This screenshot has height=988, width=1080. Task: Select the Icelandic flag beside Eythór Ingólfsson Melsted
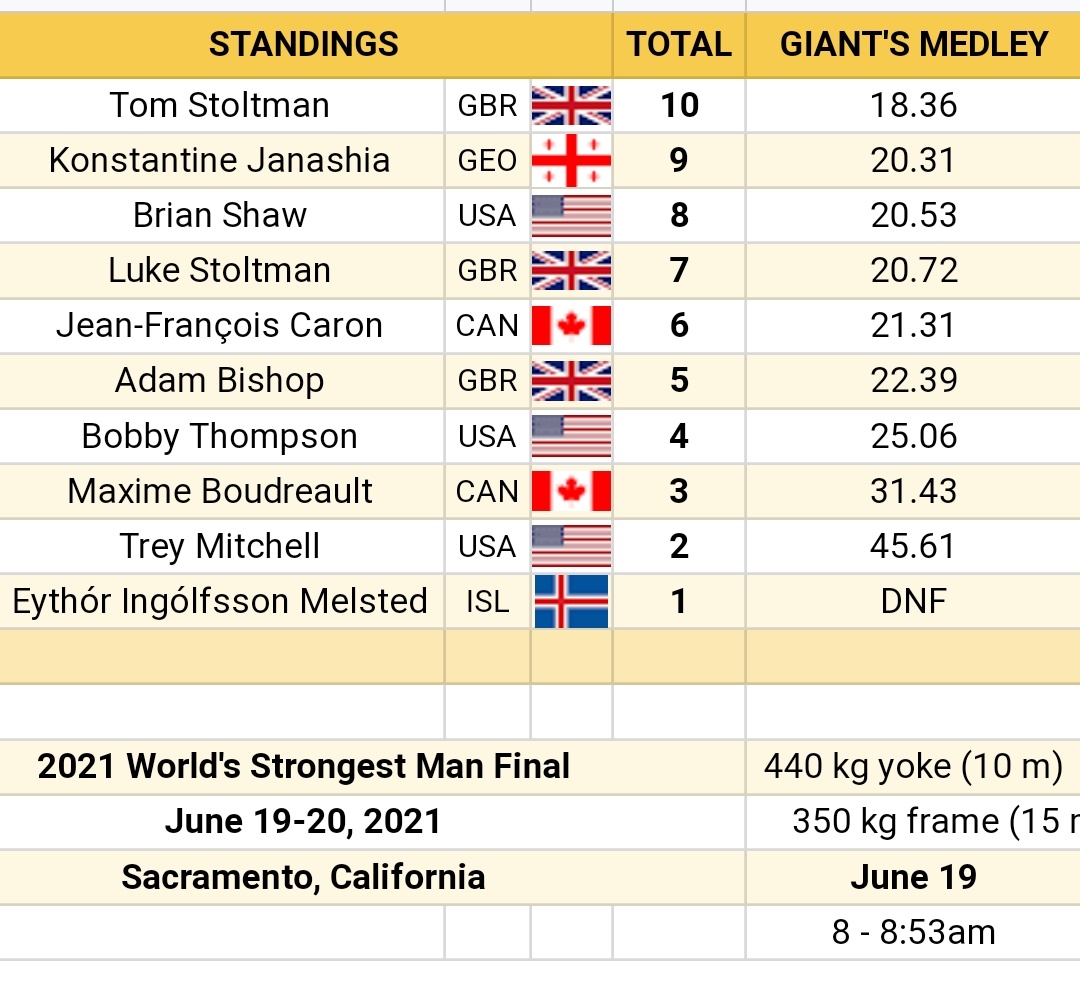pyautogui.click(x=571, y=601)
